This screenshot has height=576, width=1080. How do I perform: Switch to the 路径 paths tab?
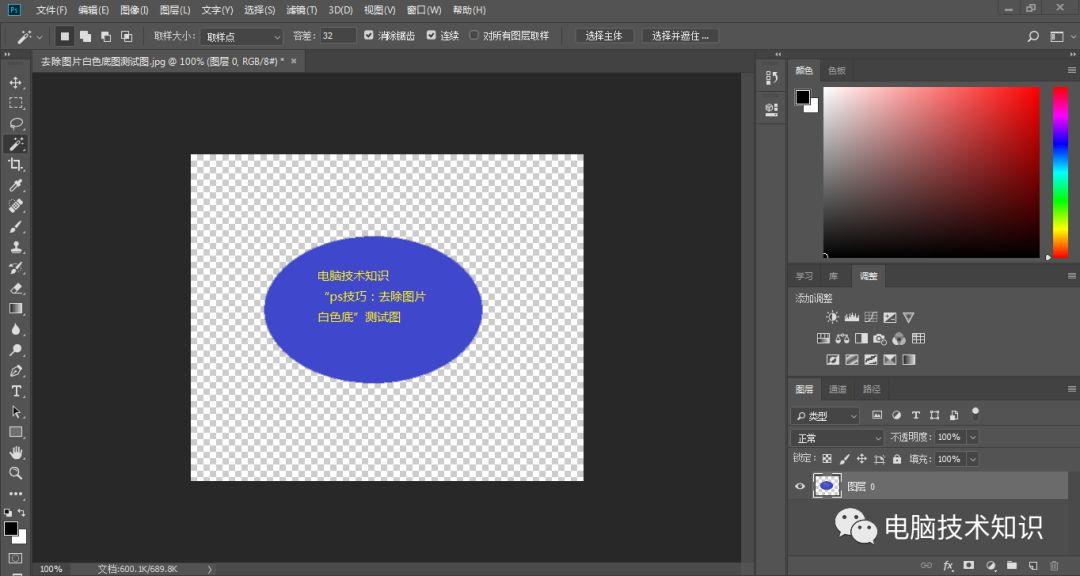pyautogui.click(x=871, y=389)
